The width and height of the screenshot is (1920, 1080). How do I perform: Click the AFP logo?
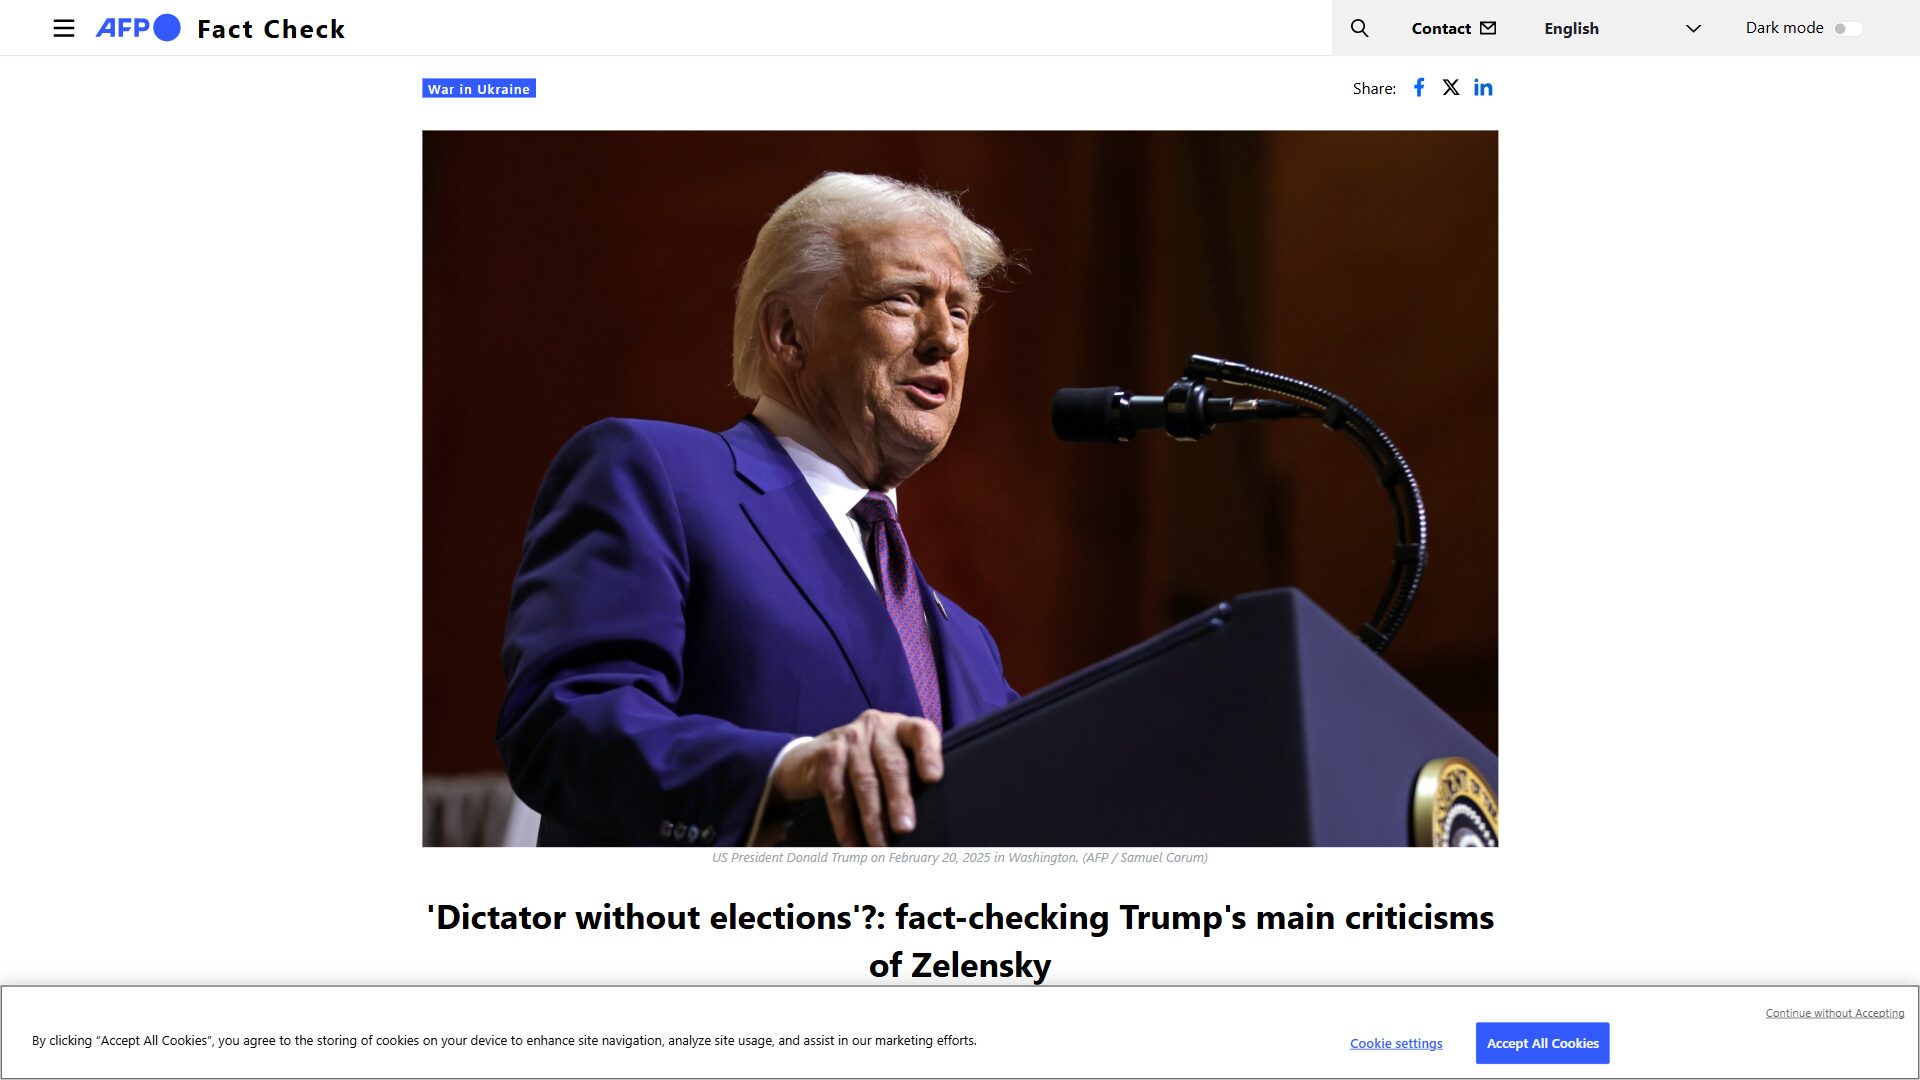click(138, 28)
